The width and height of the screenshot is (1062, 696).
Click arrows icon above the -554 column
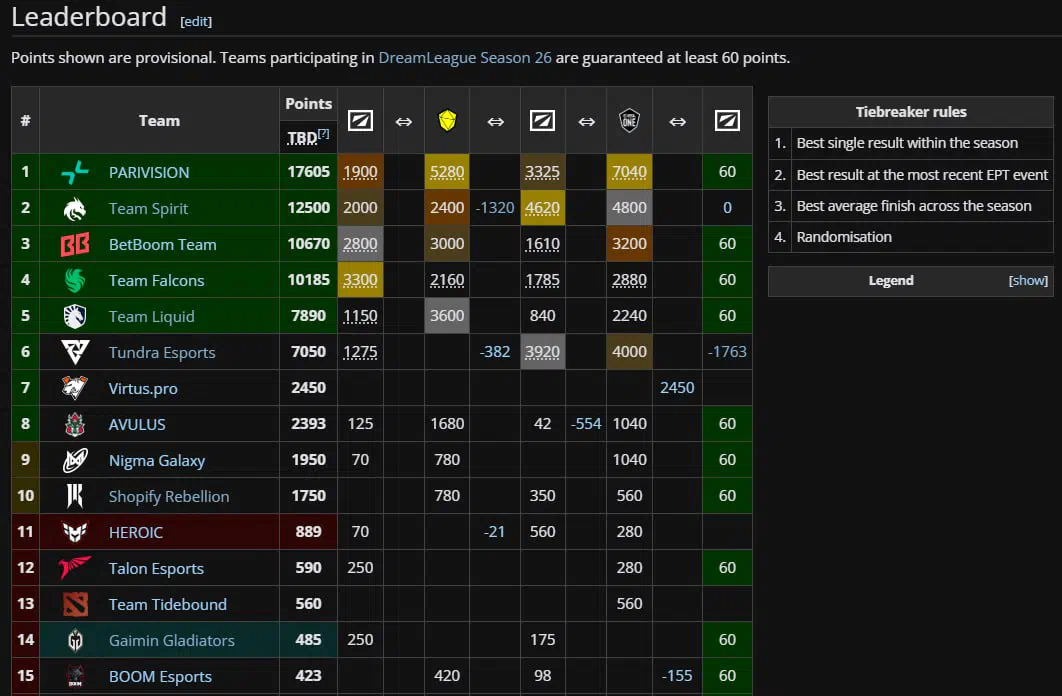[x=587, y=122]
